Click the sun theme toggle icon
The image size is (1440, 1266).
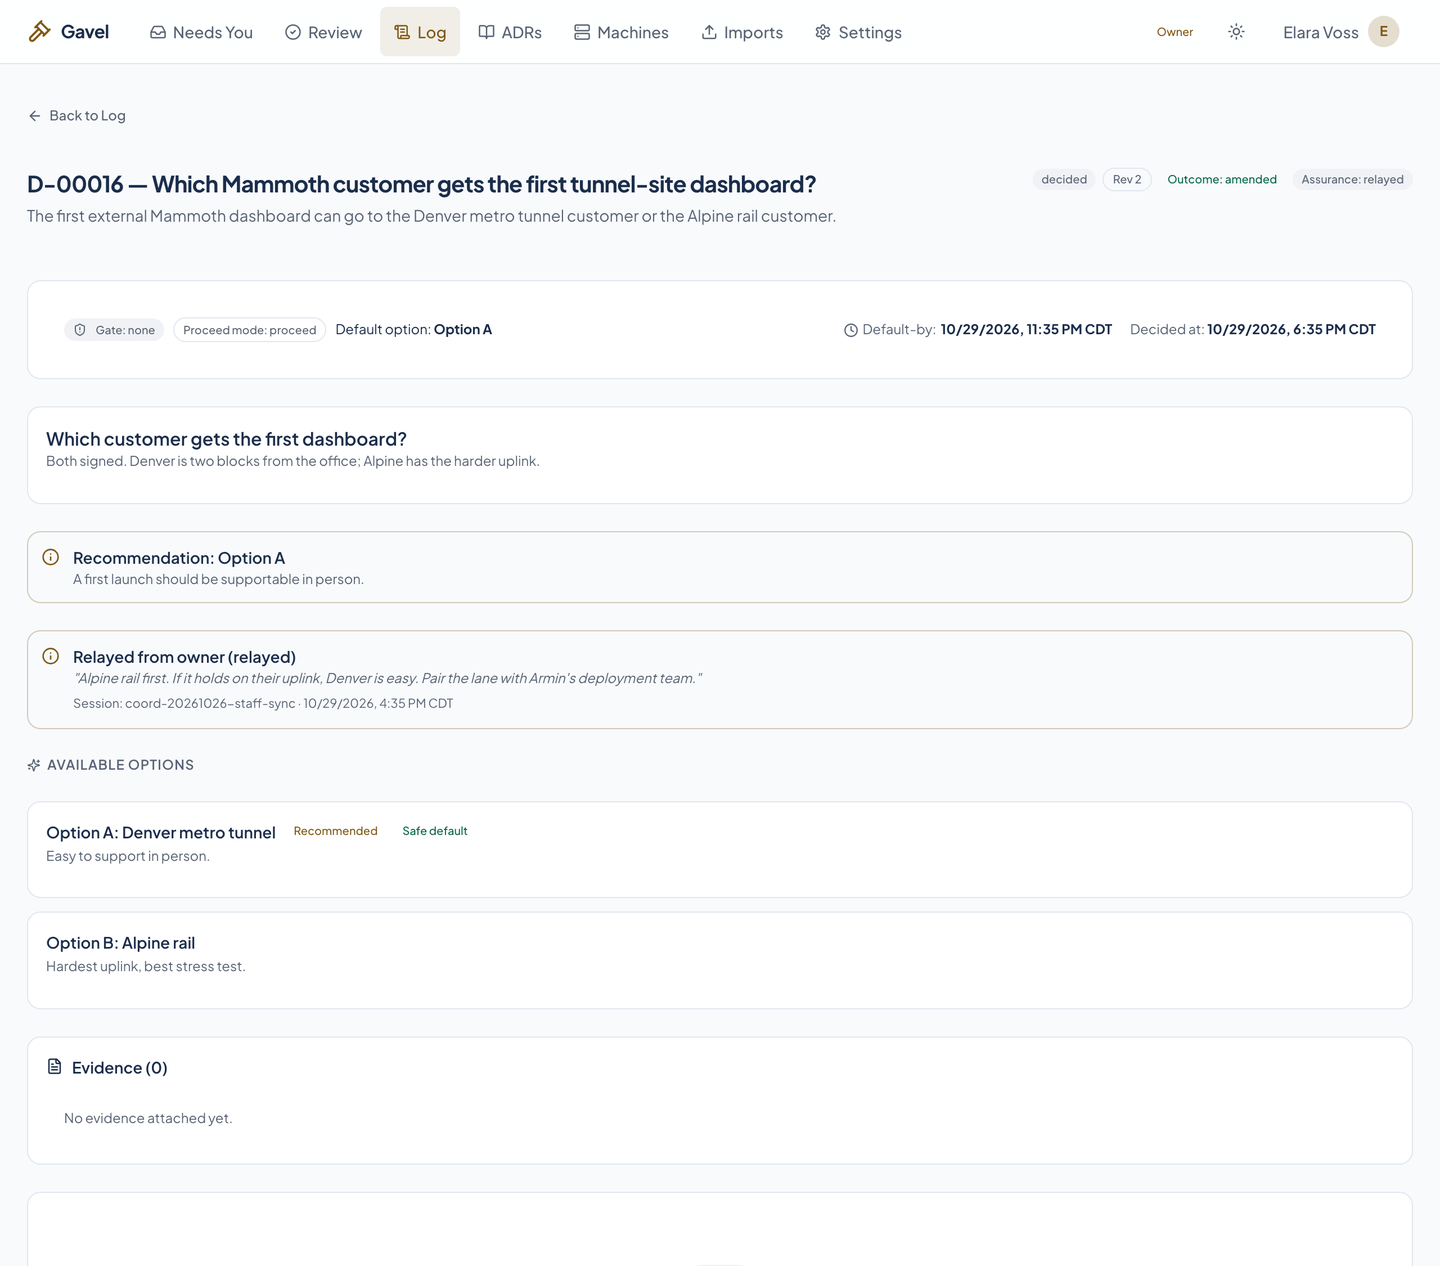pos(1236,32)
